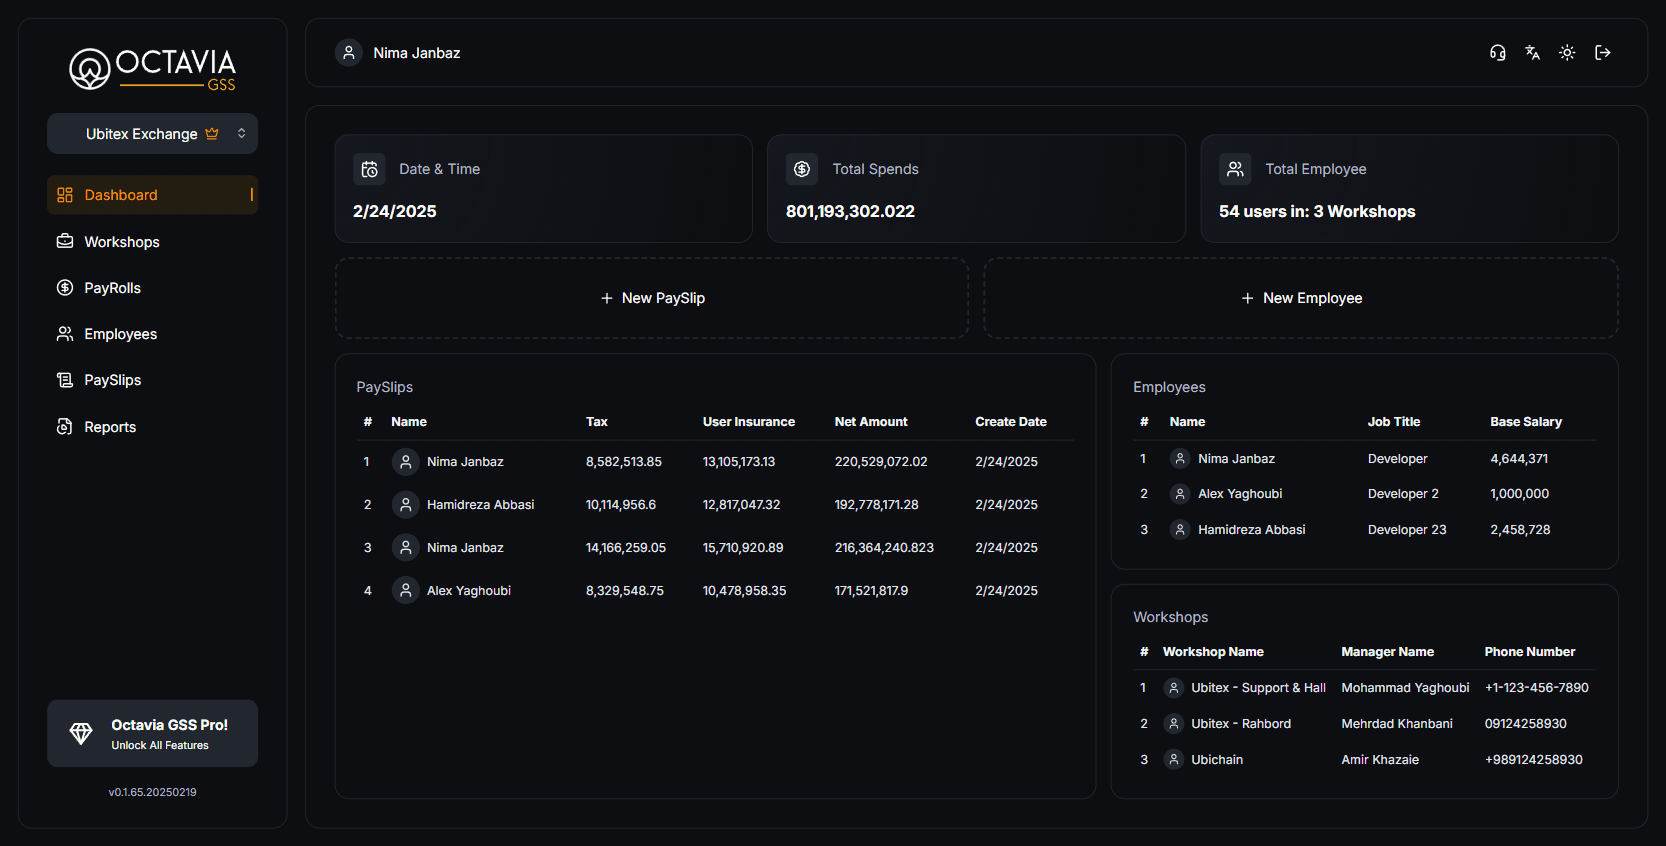The height and width of the screenshot is (846, 1666).
Task: Click Alex Yaghoubi avatar in Employees table
Action: (1180, 494)
